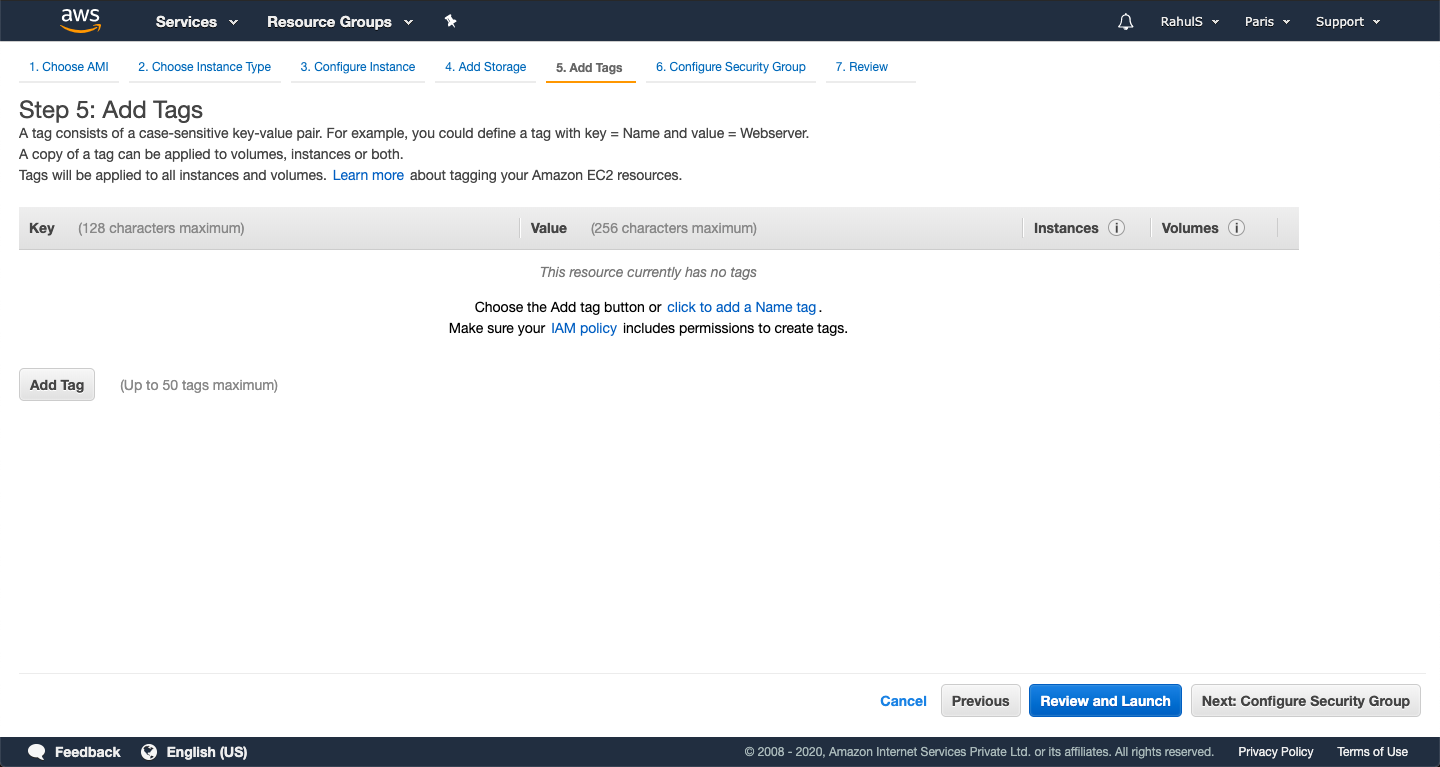Image resolution: width=1440 pixels, height=767 pixels.
Task: Click the Add Tag button
Action: point(56,384)
